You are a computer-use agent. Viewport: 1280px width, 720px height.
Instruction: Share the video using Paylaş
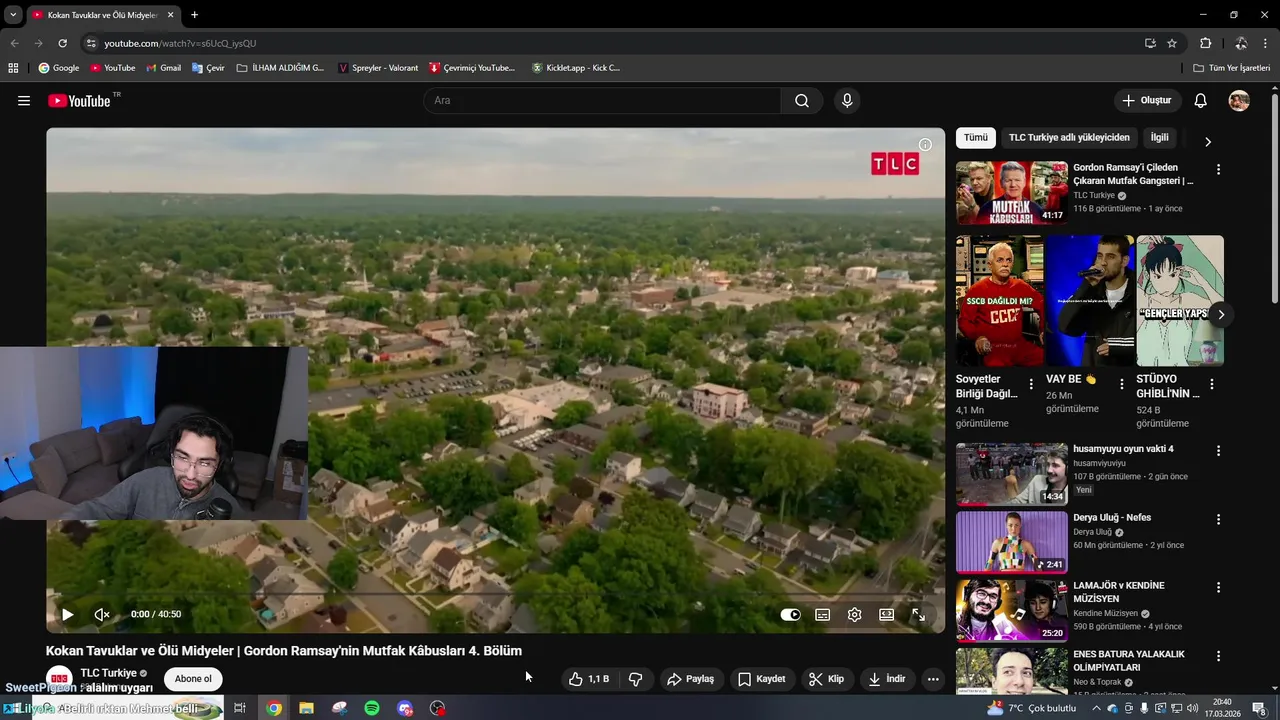pos(690,679)
